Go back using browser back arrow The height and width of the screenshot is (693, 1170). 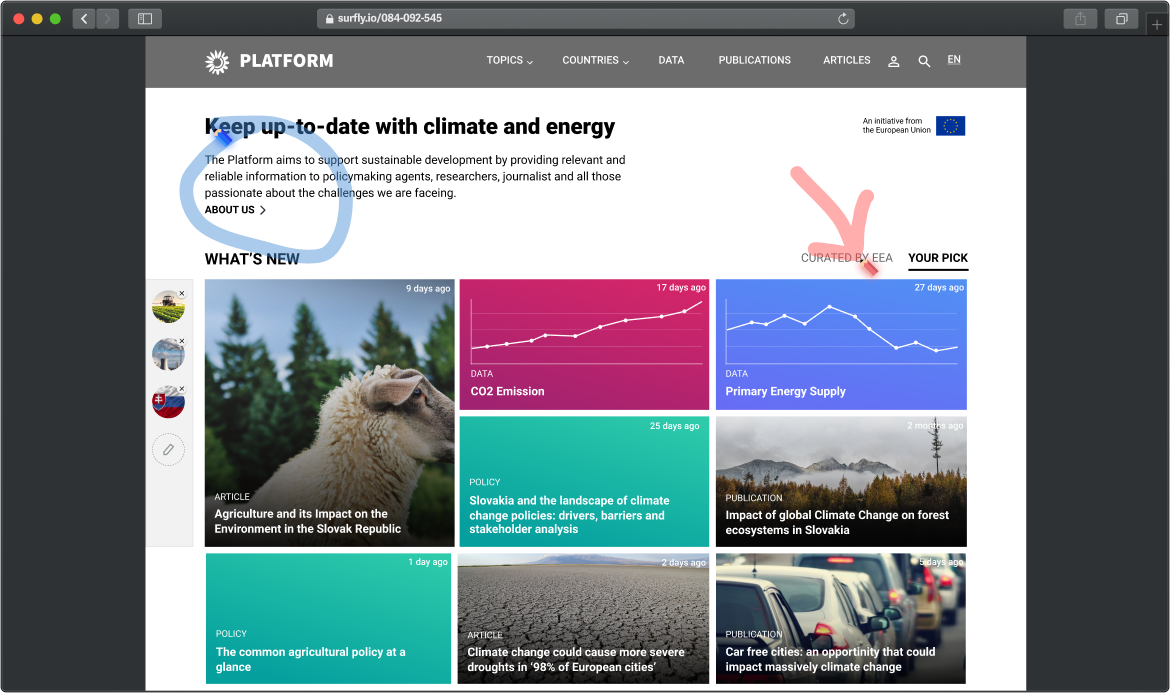tap(84, 18)
